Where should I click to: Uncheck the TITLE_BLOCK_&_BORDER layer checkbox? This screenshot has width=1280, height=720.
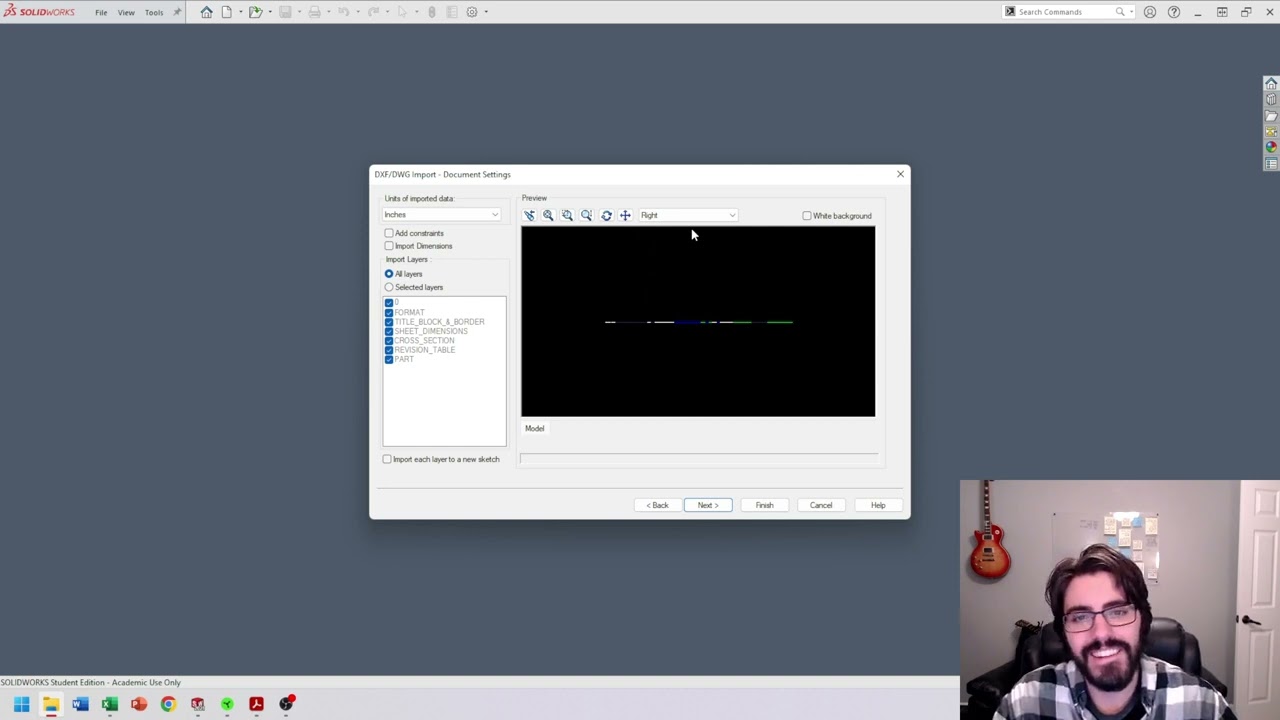coord(389,322)
